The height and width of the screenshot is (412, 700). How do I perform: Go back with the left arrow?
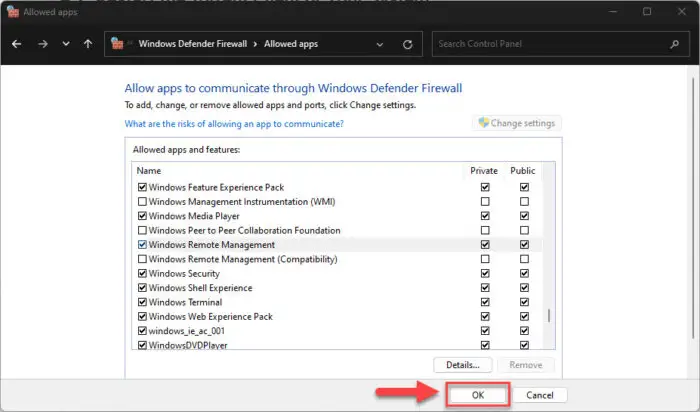tap(17, 44)
